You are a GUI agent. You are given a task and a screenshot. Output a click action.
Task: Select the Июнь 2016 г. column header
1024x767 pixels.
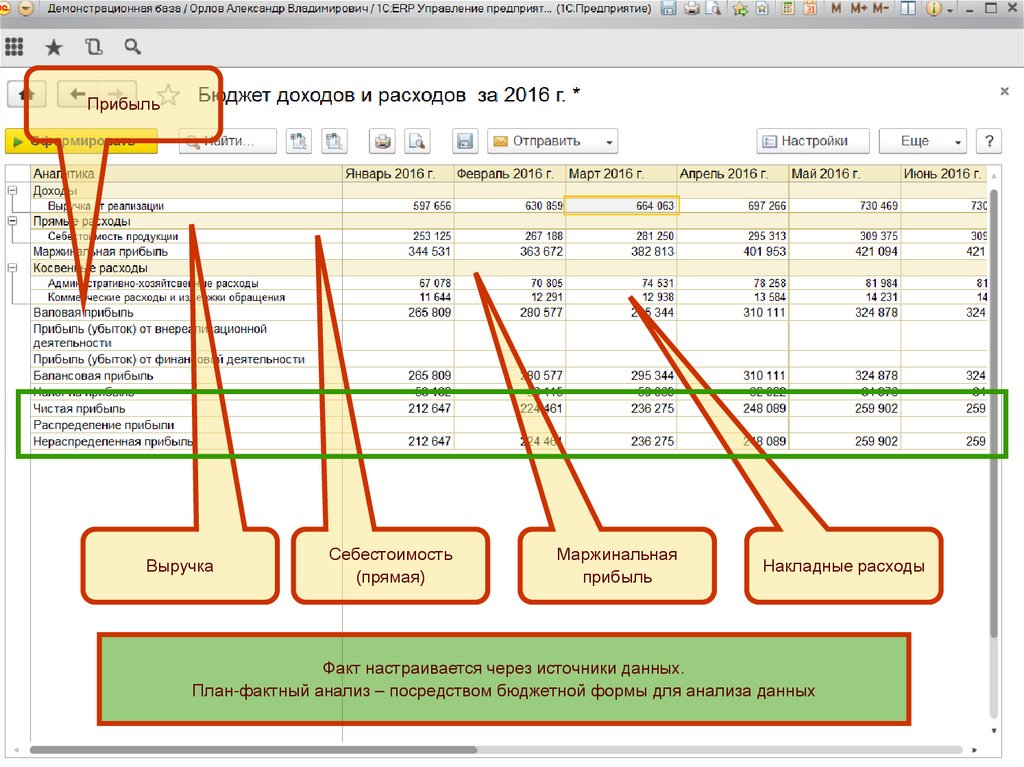944,174
